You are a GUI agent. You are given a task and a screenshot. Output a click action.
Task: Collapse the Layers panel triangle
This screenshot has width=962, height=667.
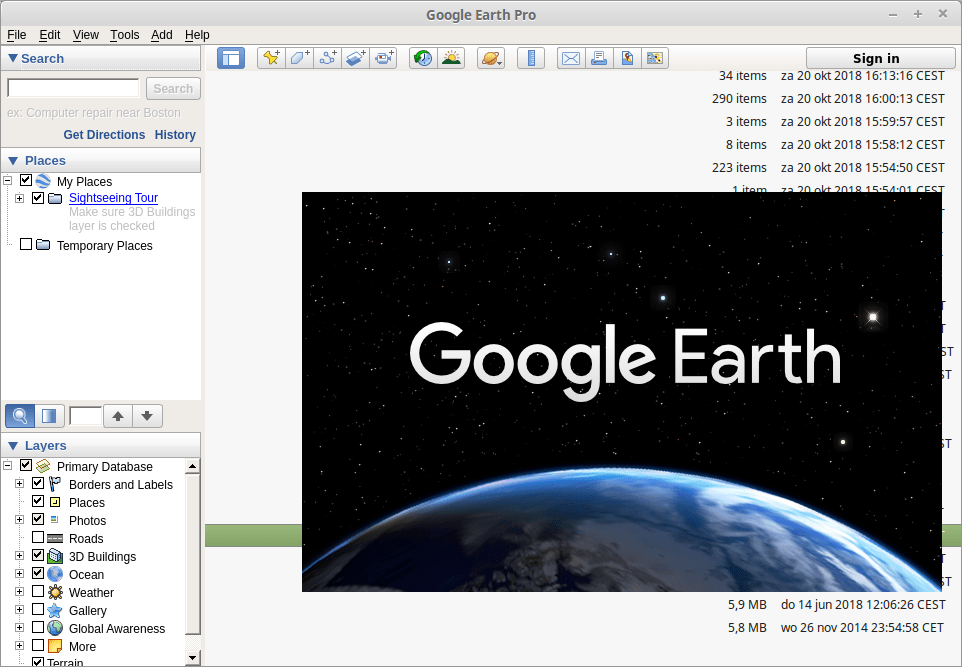click(13, 446)
